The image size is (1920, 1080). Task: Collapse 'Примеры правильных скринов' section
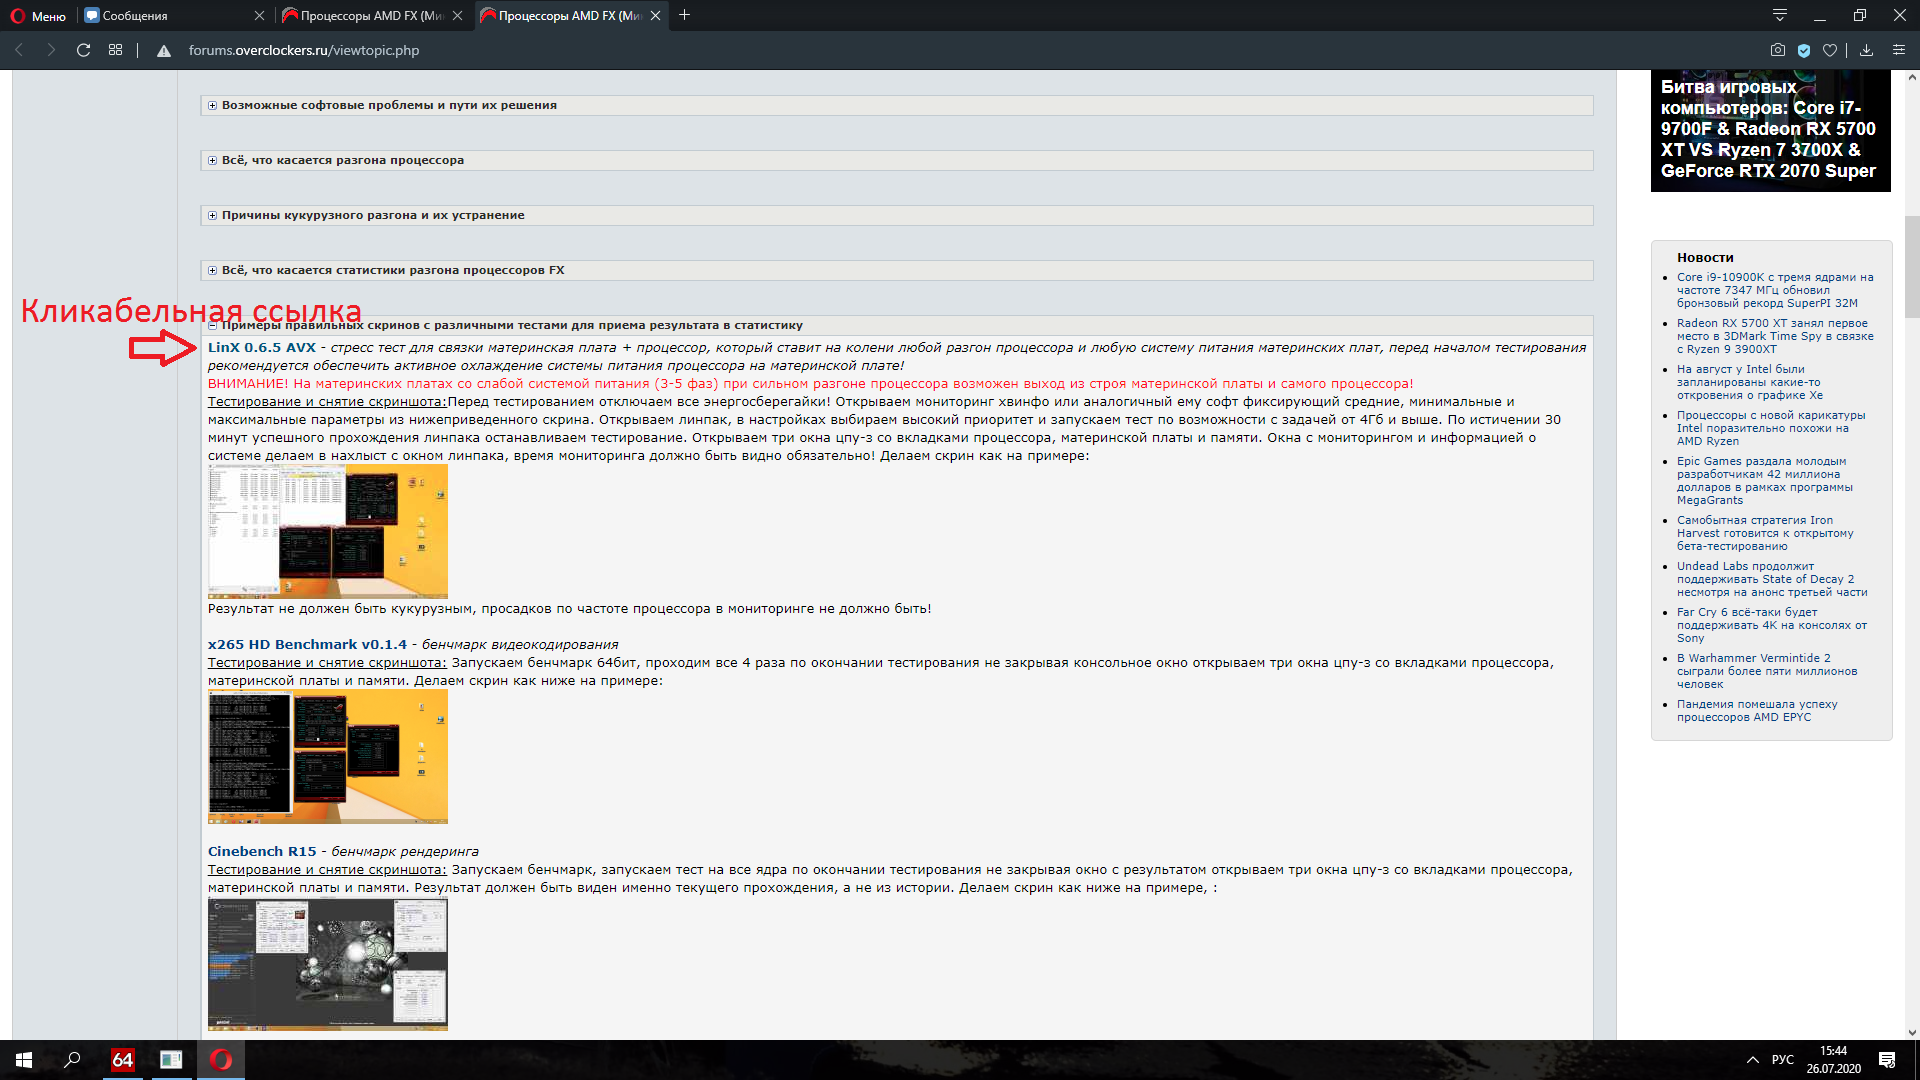point(212,325)
